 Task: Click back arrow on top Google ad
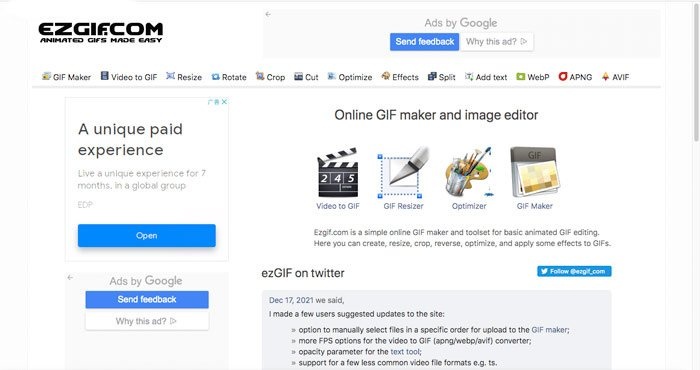click(268, 14)
